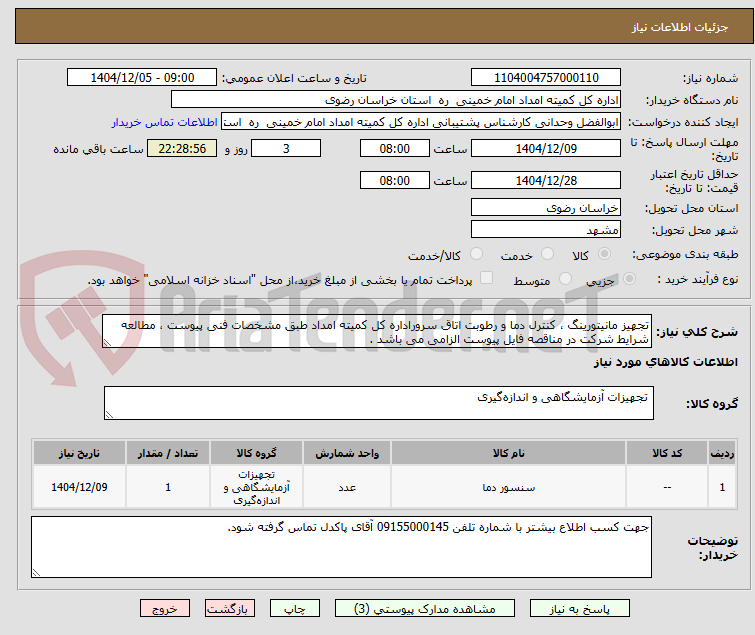The image size is (755, 635).
Task: Click the 'واحد شمارش' column header
Action: coord(347,453)
